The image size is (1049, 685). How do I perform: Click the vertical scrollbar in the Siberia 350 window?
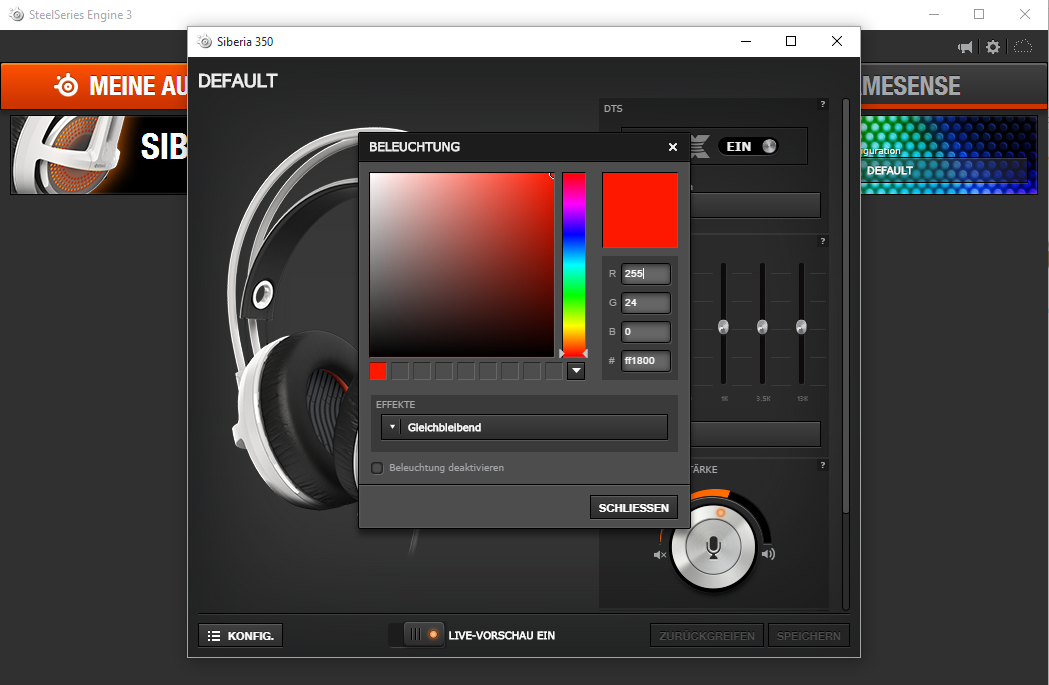tap(846, 306)
